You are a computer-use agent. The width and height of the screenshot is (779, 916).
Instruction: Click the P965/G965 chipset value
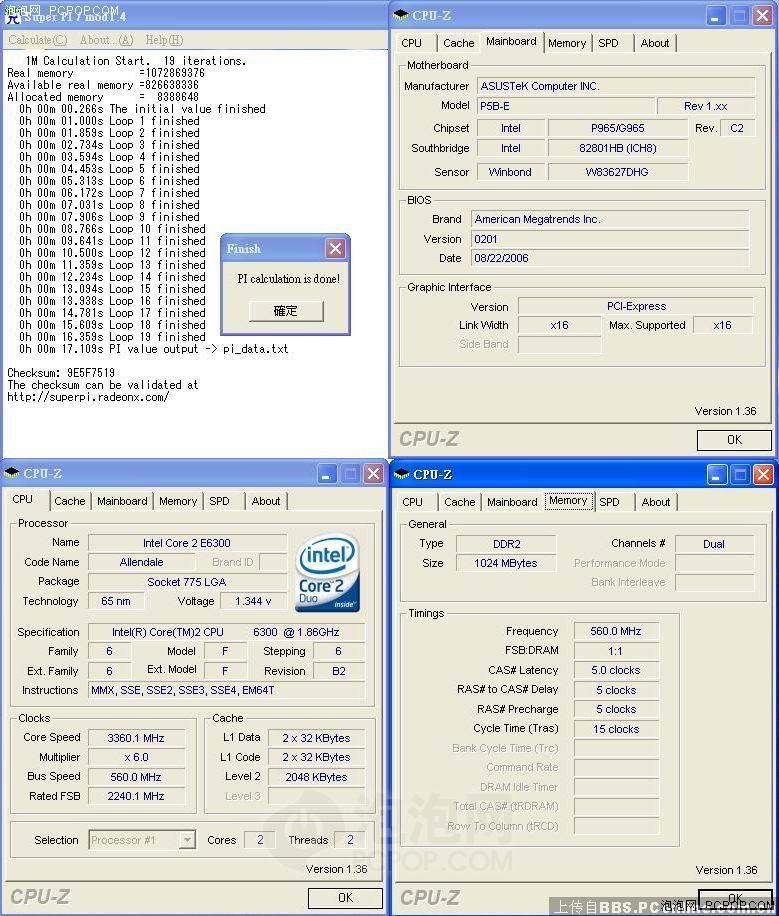[x=617, y=129]
